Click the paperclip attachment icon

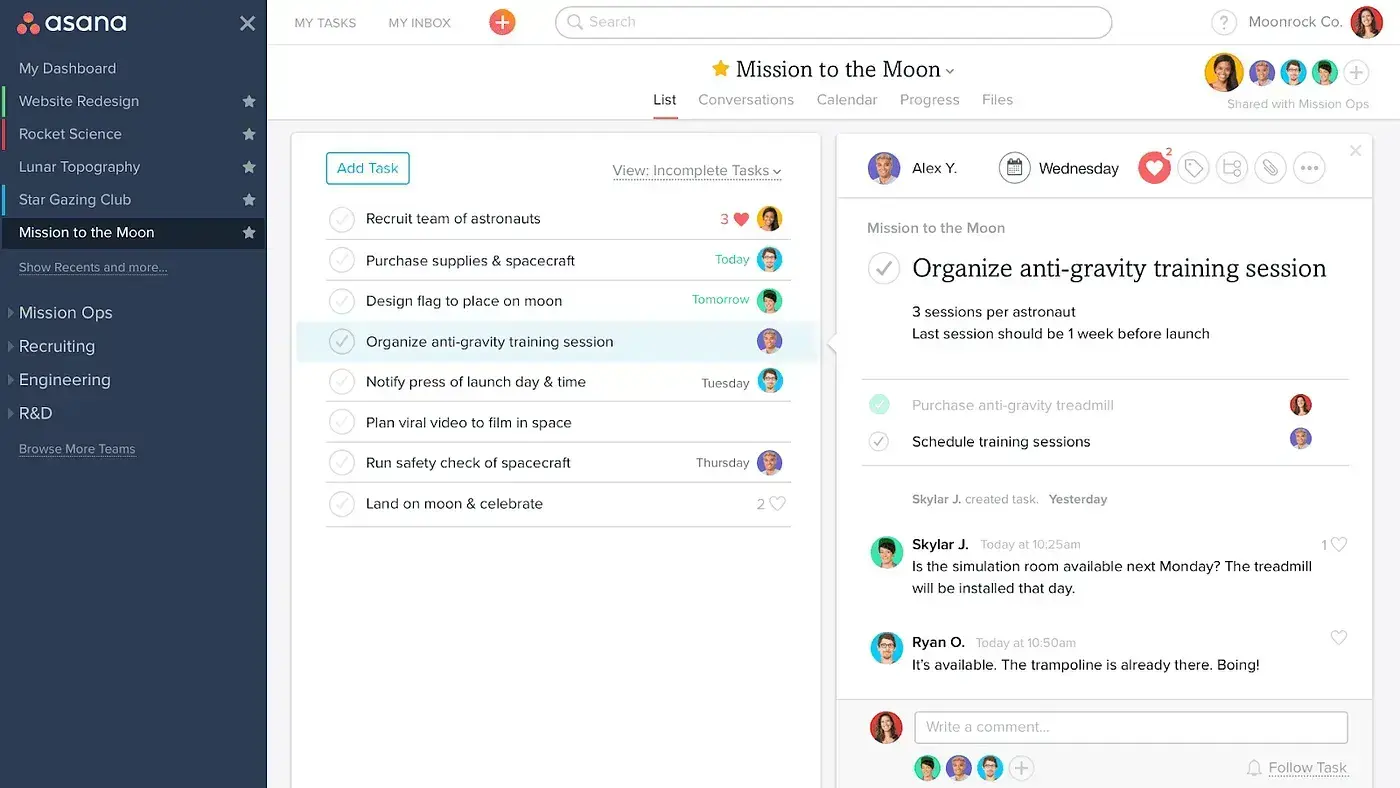[1270, 168]
